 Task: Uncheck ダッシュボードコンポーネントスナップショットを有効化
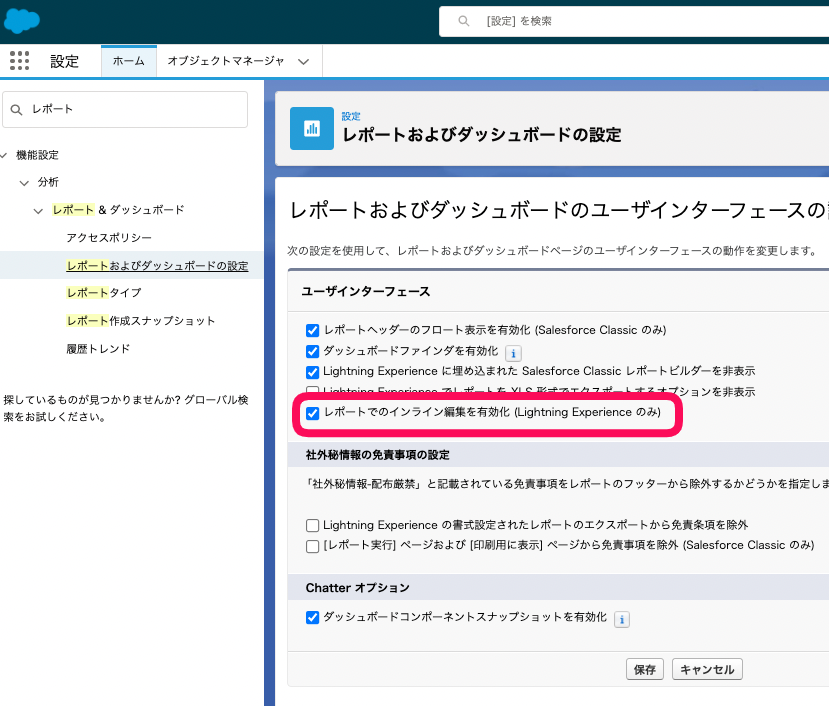312,617
